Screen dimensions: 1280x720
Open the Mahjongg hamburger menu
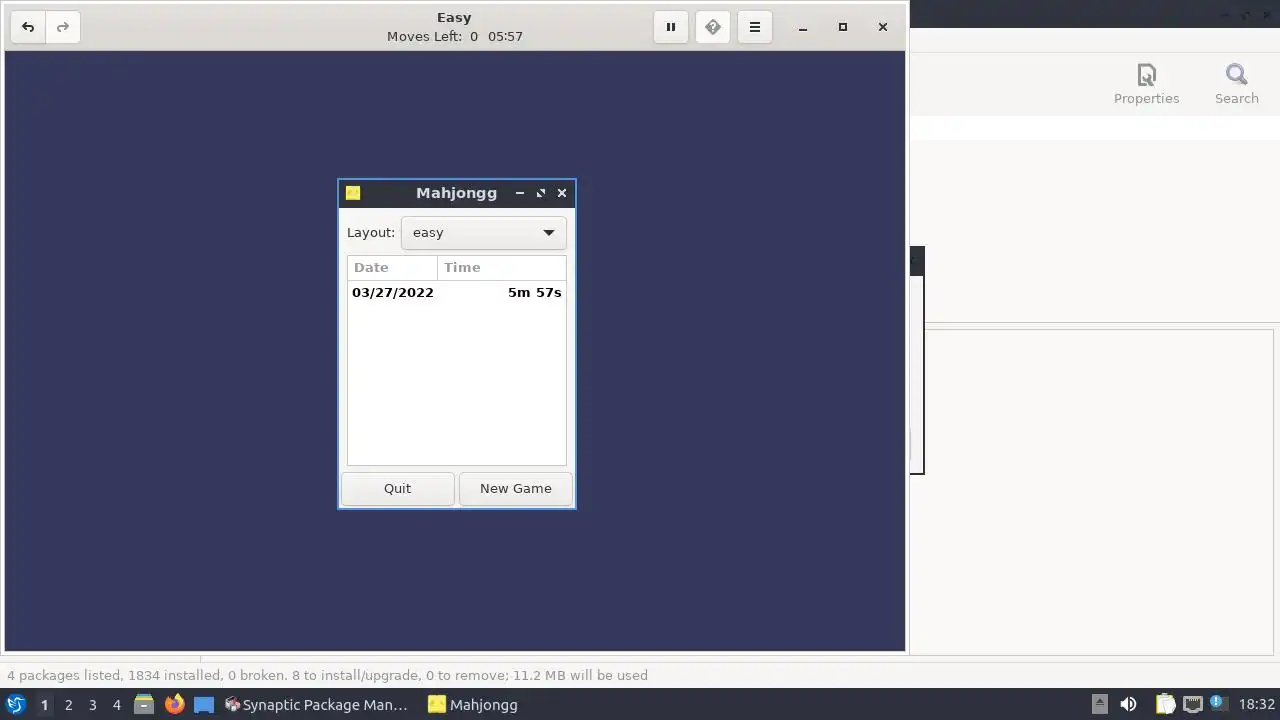(755, 27)
